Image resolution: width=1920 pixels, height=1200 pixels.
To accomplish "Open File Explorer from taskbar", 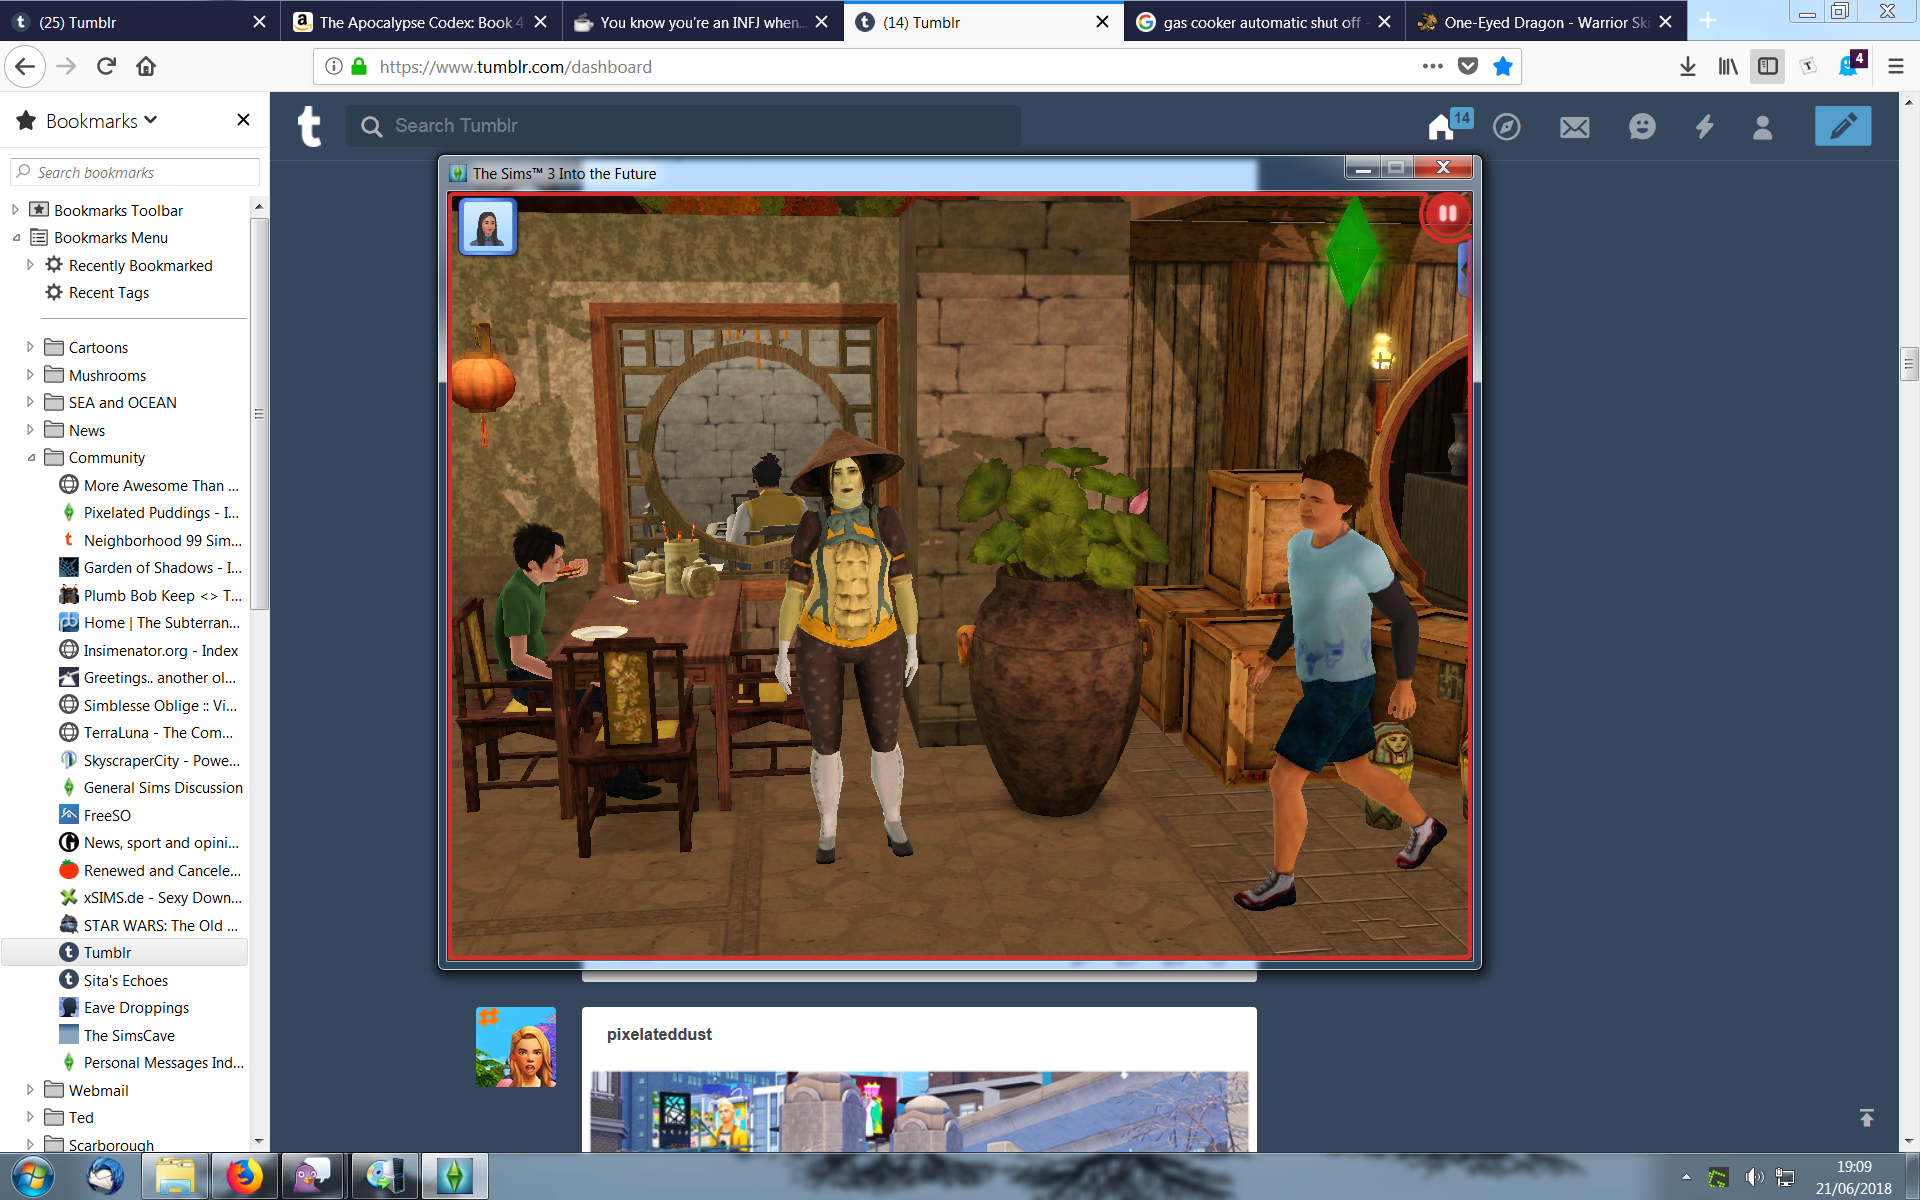I will (175, 1177).
